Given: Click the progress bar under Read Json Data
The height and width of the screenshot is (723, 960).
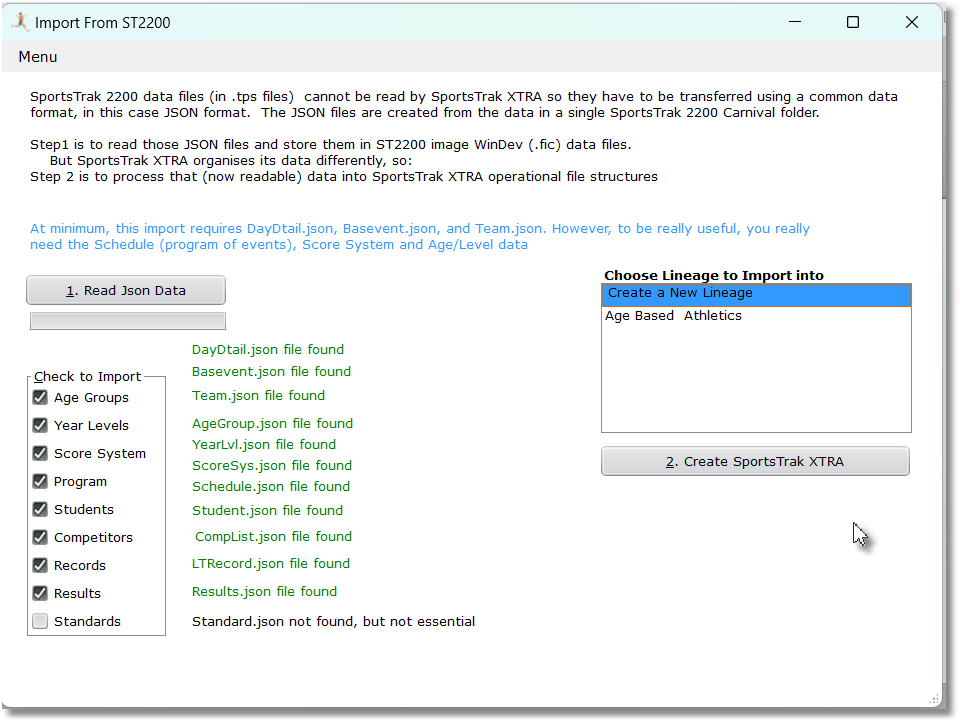Looking at the screenshot, I should (127, 321).
